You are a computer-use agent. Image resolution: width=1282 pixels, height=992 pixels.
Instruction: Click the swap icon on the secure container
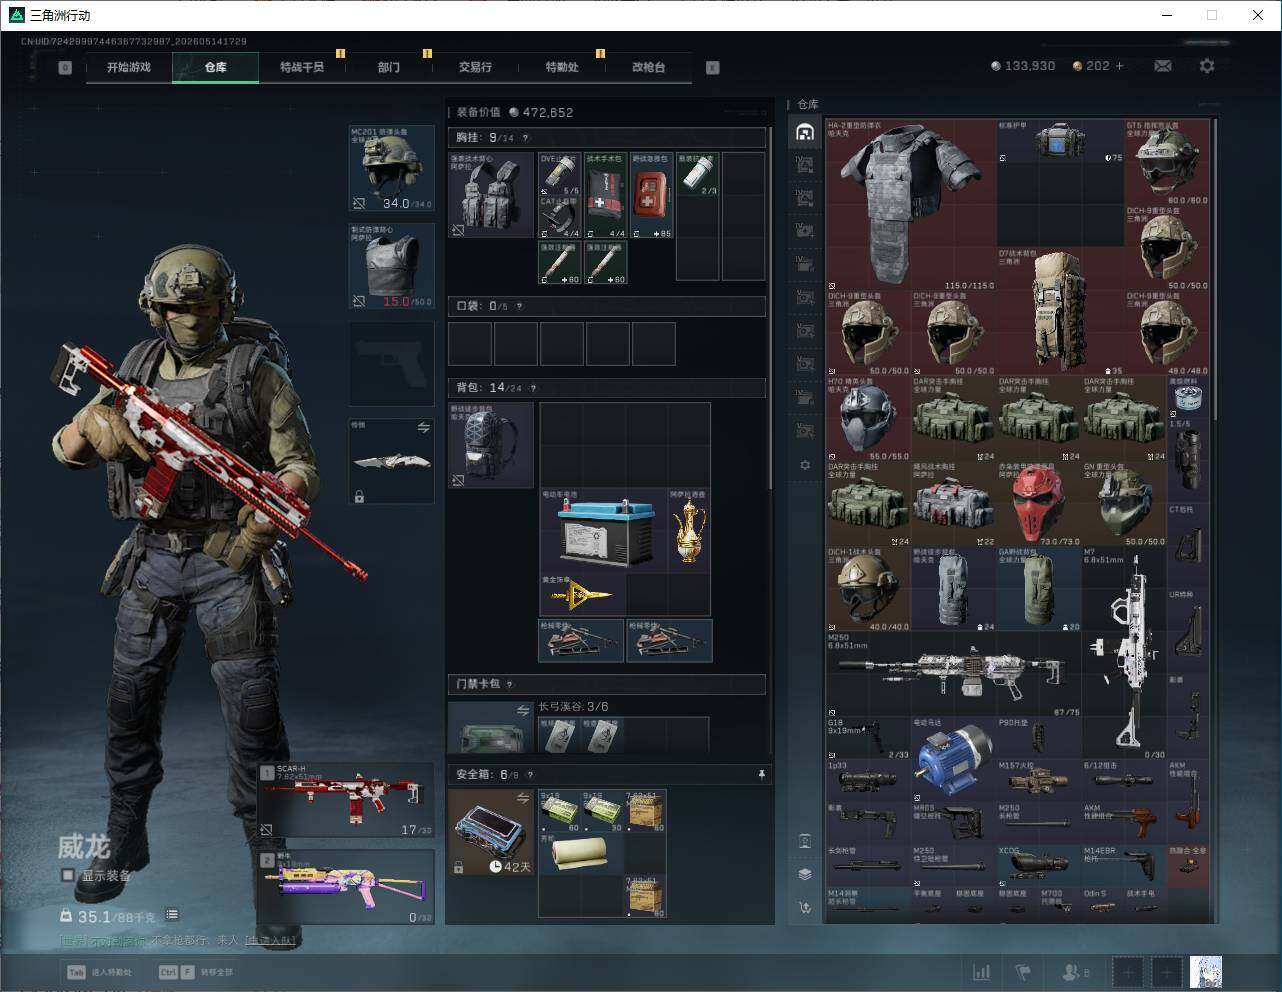pyautogui.click(x=523, y=797)
